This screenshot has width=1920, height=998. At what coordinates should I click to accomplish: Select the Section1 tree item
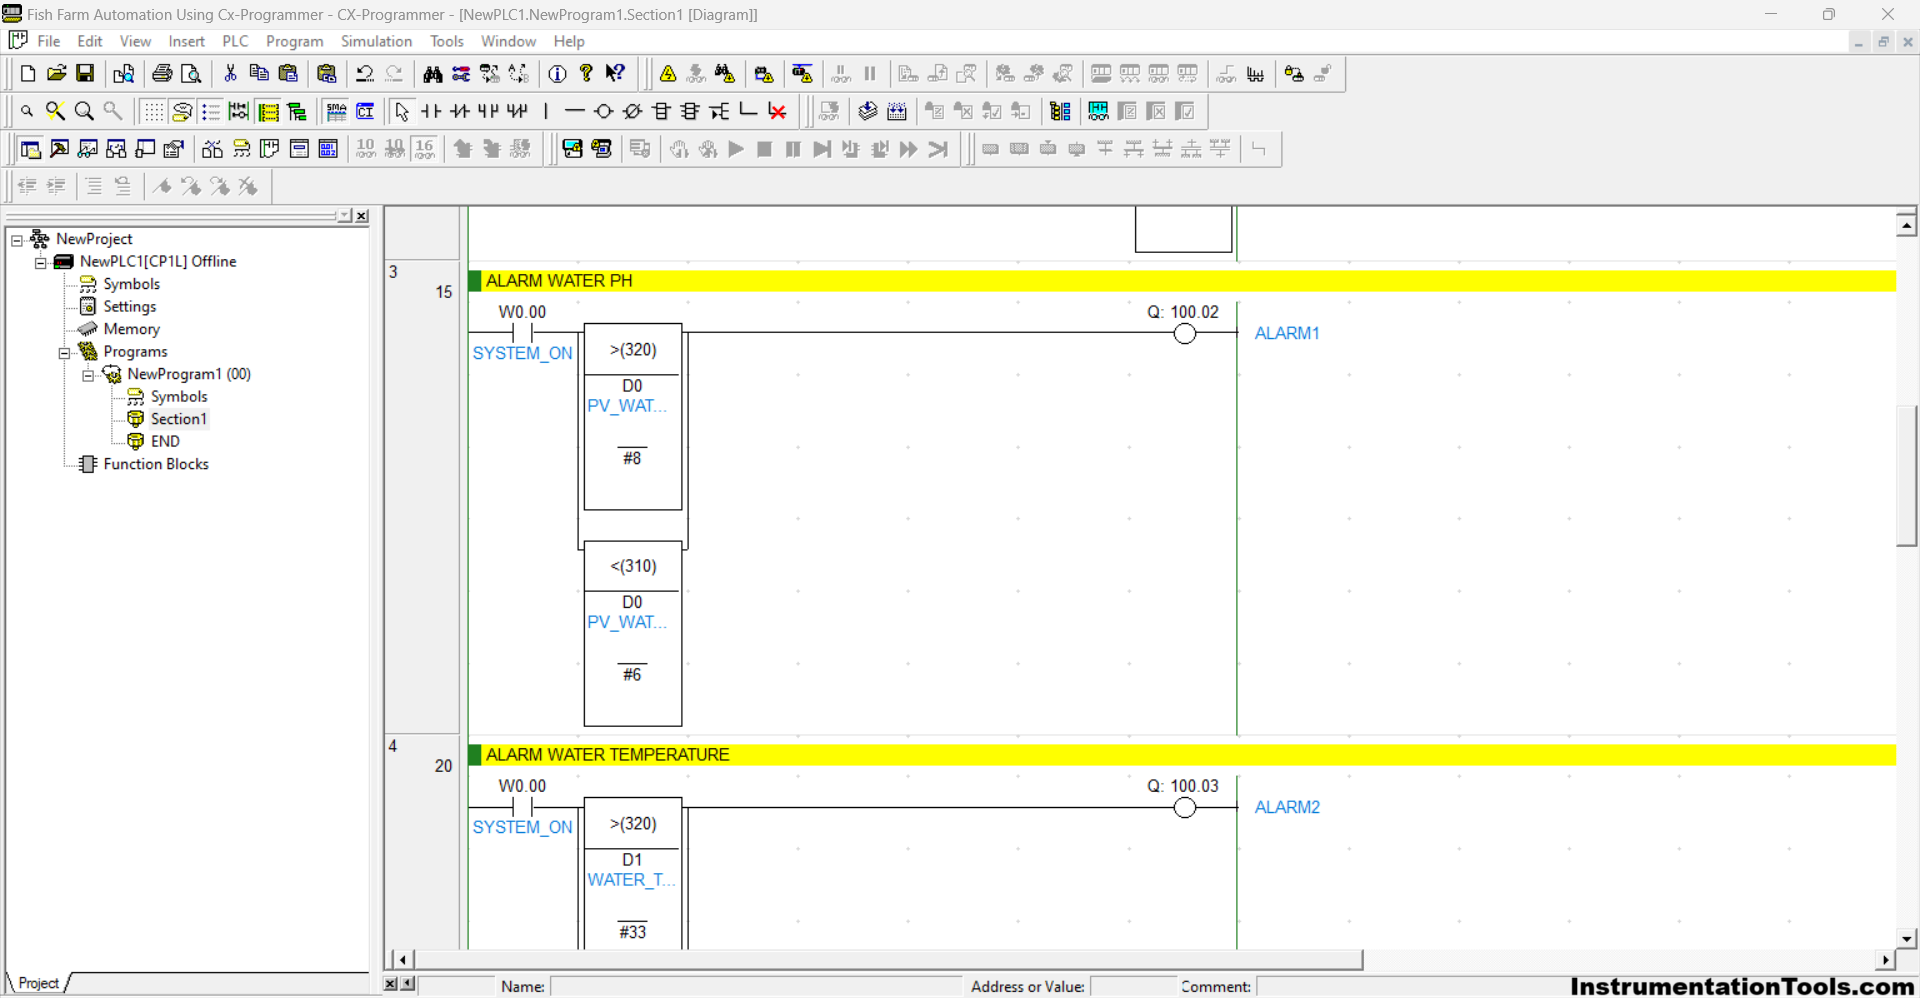tap(179, 419)
